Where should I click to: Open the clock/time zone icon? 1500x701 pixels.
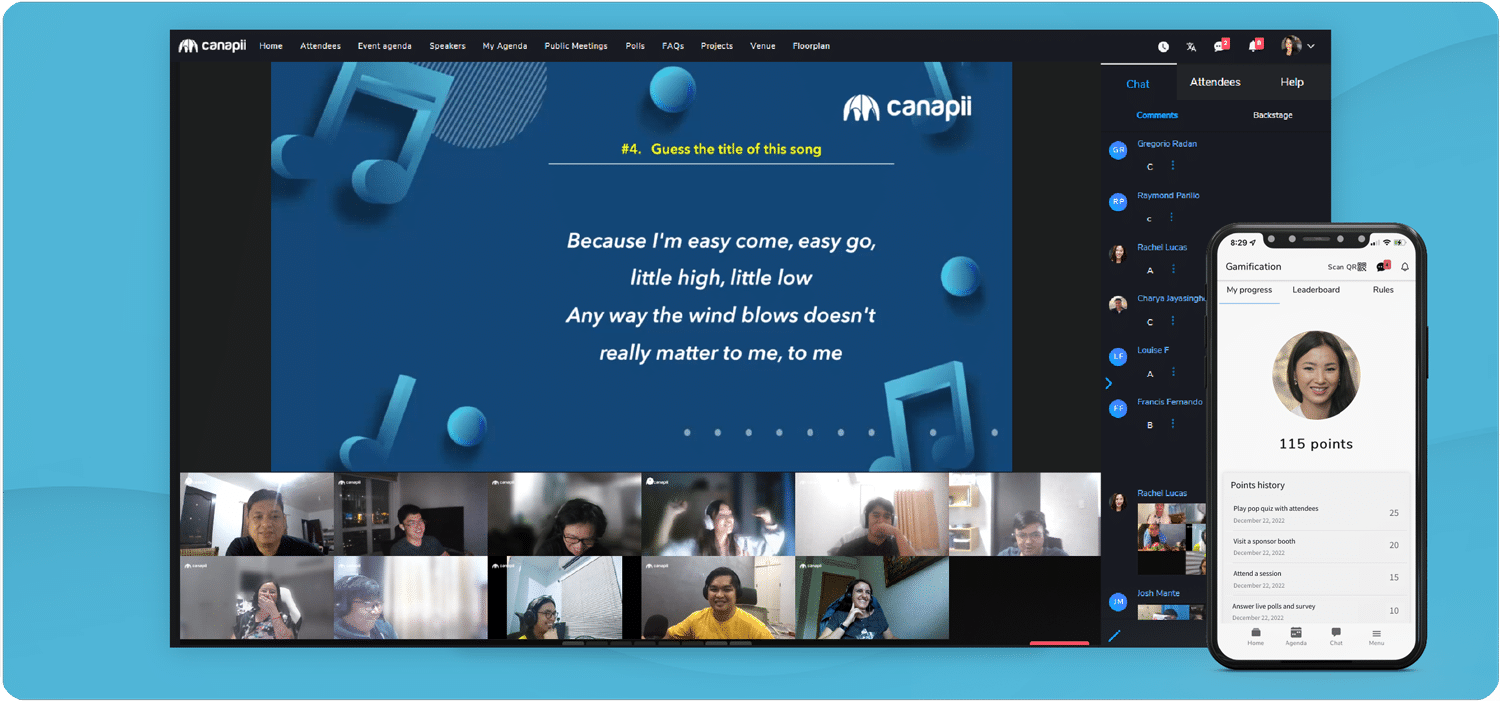pyautogui.click(x=1163, y=46)
